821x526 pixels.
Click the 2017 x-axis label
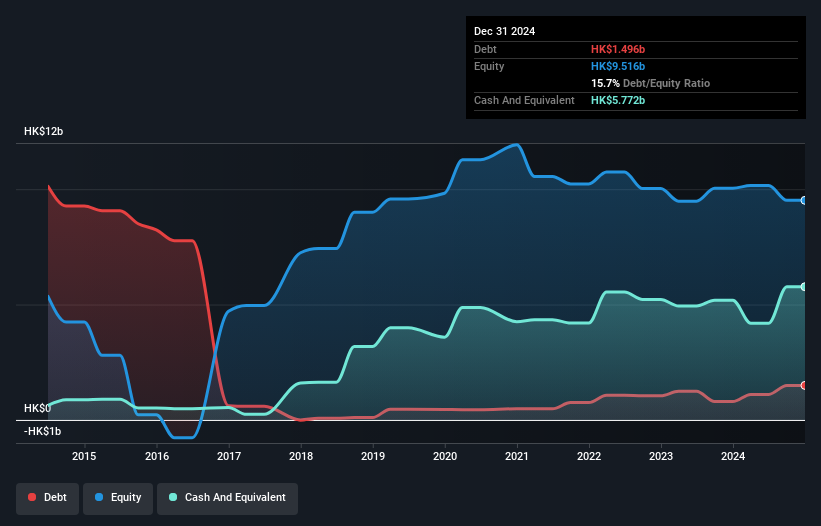tap(229, 456)
